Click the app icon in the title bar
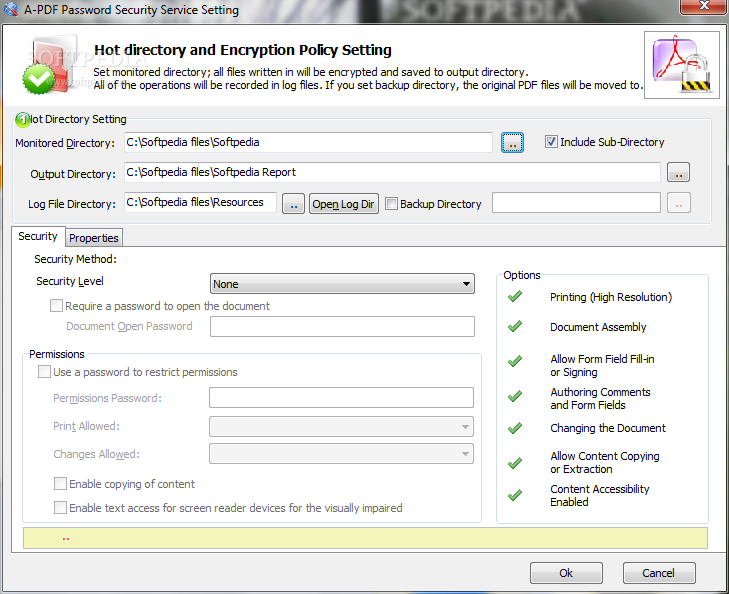729x594 pixels. click(10, 9)
